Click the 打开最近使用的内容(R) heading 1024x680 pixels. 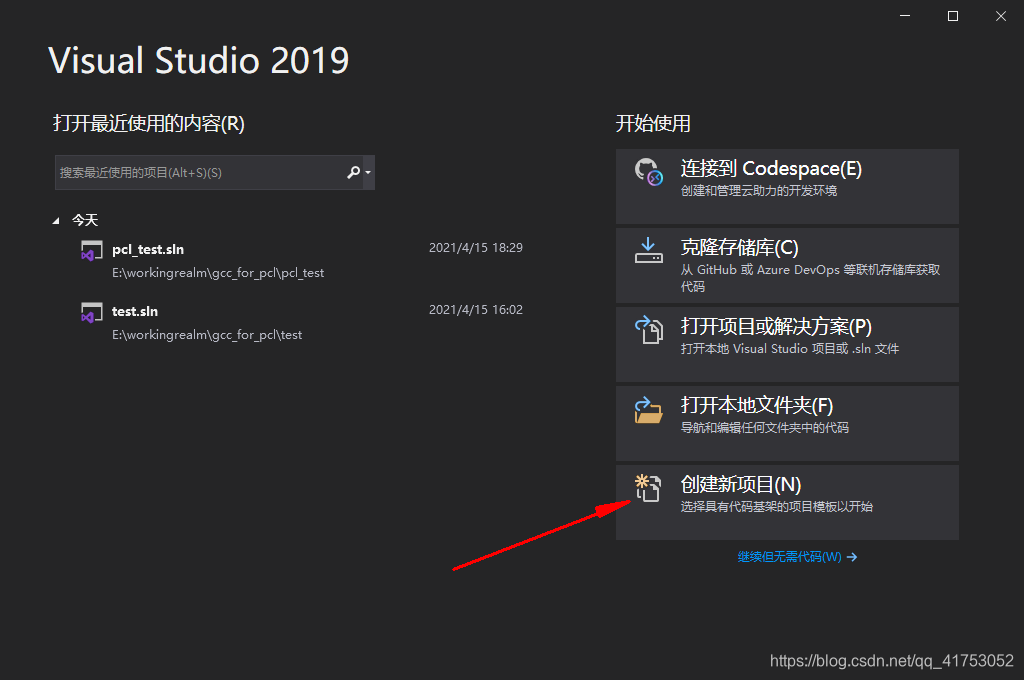[x=149, y=123]
